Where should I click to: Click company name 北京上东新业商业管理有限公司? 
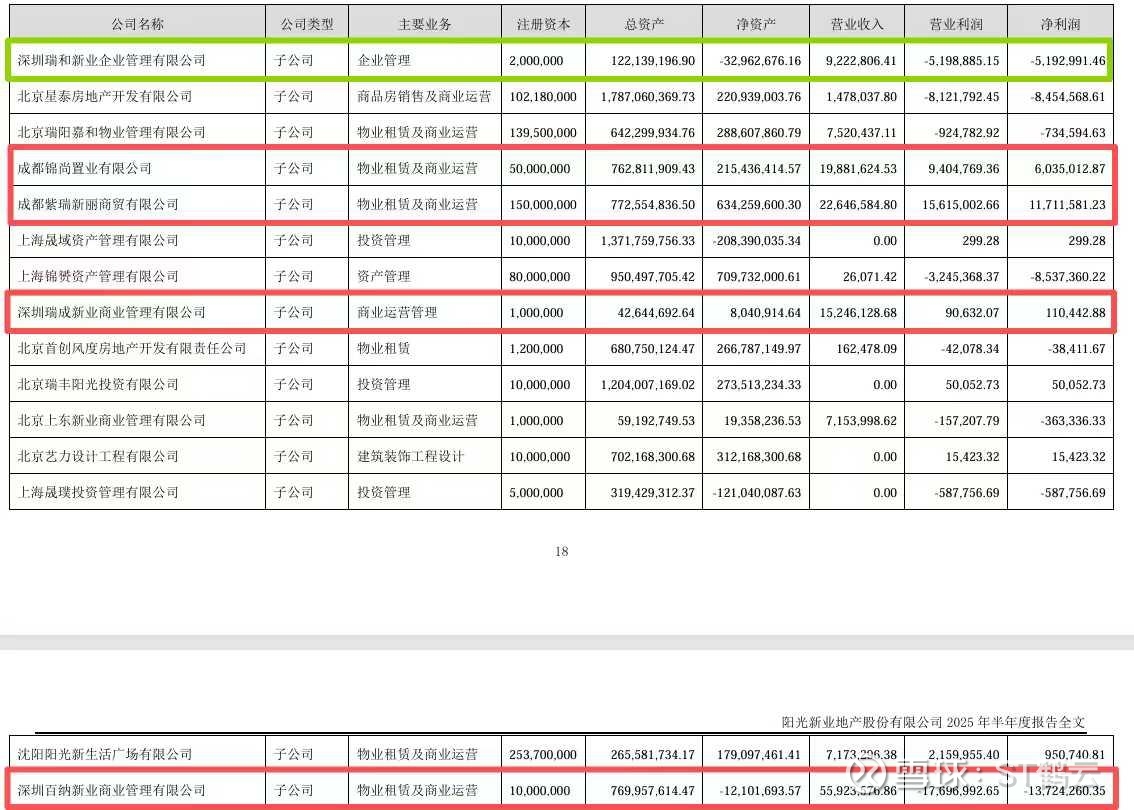click(x=111, y=420)
